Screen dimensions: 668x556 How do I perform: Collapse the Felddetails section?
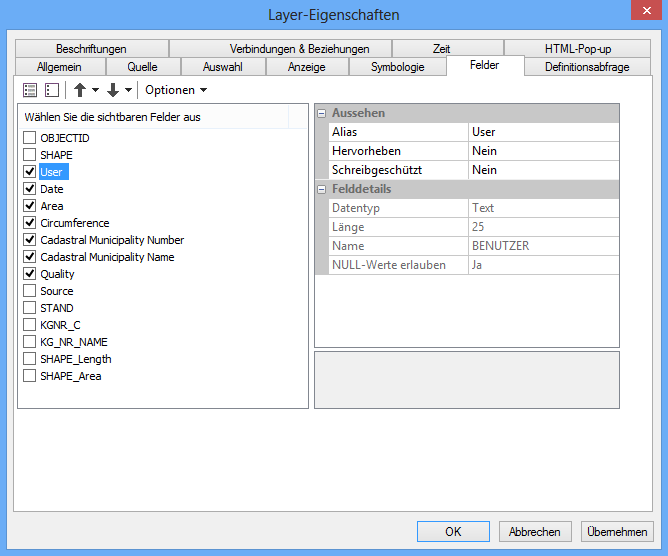click(x=322, y=189)
